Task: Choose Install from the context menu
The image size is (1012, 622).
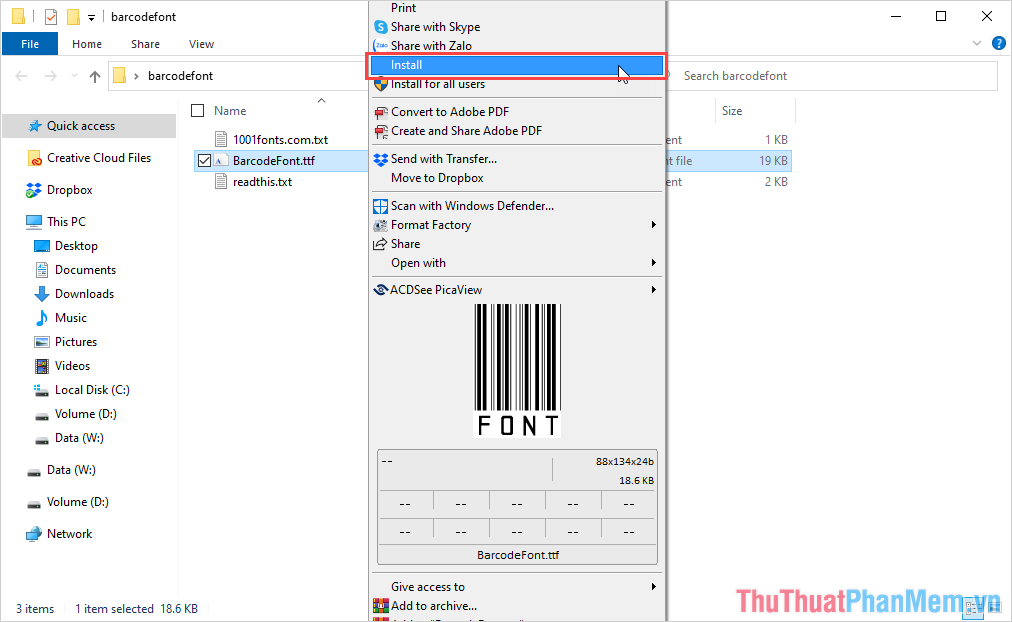Action: tap(407, 65)
